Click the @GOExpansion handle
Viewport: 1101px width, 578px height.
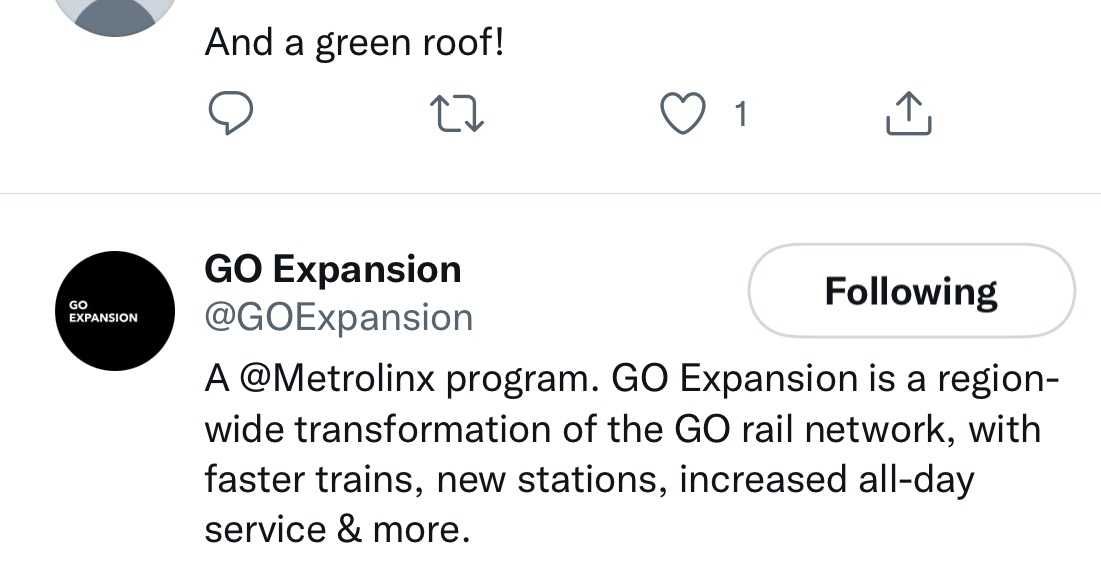(x=338, y=318)
